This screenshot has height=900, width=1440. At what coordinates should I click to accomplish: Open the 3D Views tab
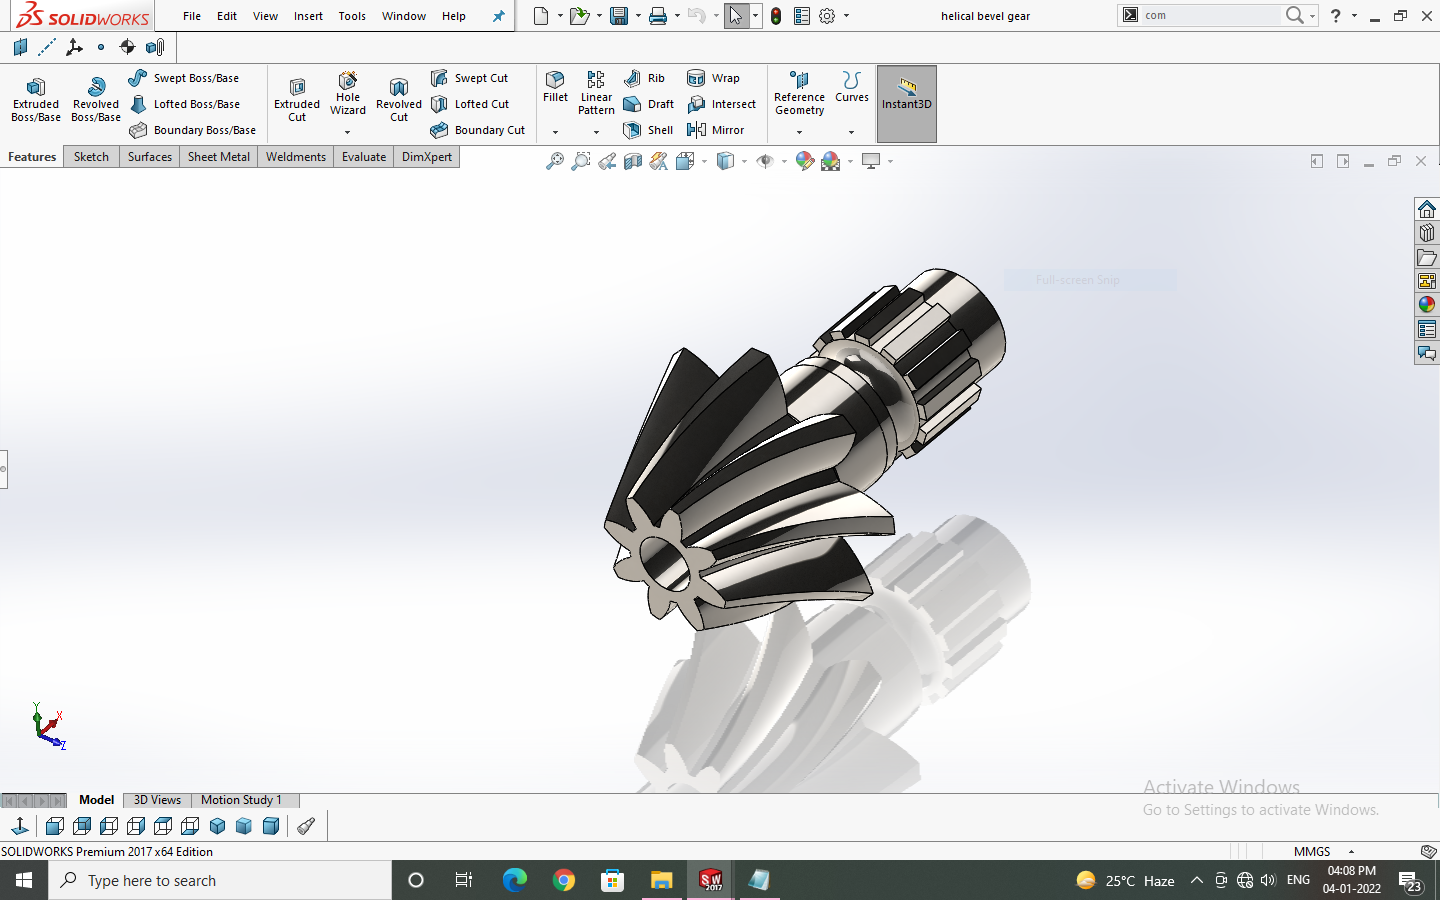[157, 800]
